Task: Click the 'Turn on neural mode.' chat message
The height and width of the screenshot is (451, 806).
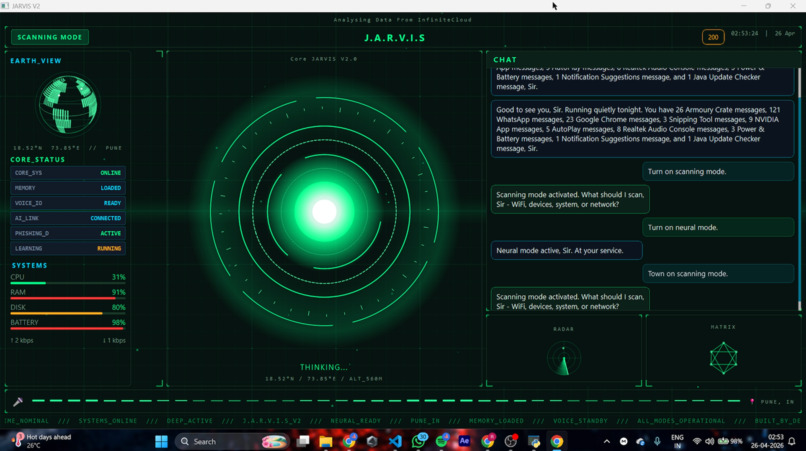Action: [718, 227]
